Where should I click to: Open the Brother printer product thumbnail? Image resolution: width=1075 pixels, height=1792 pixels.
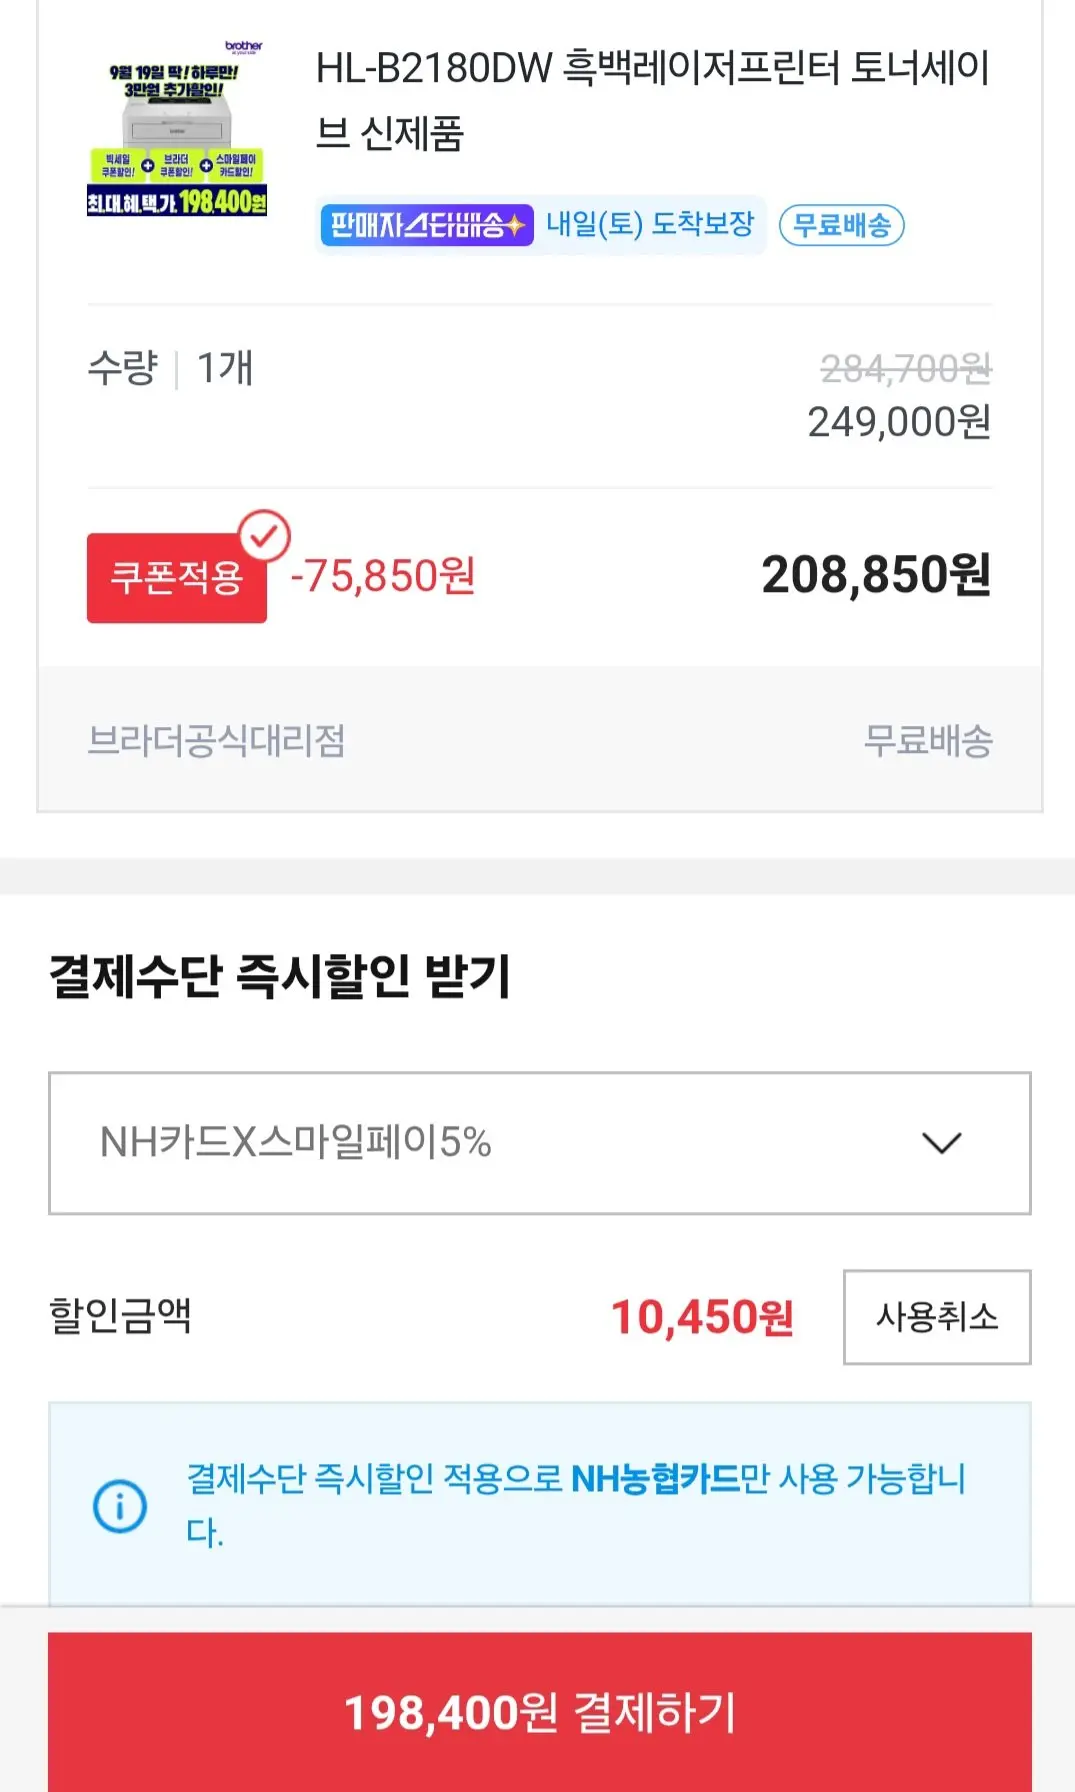(x=177, y=128)
